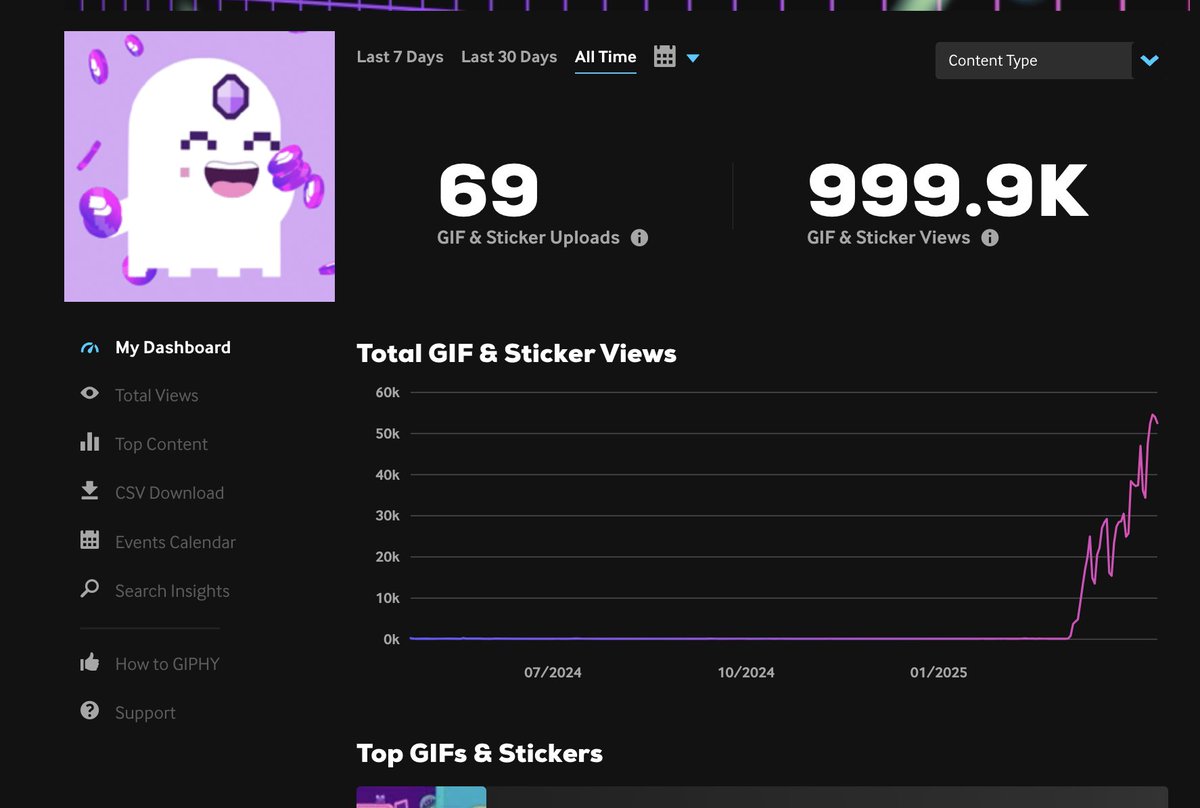Open Search Insights link
The width and height of the screenshot is (1200, 808).
172,591
